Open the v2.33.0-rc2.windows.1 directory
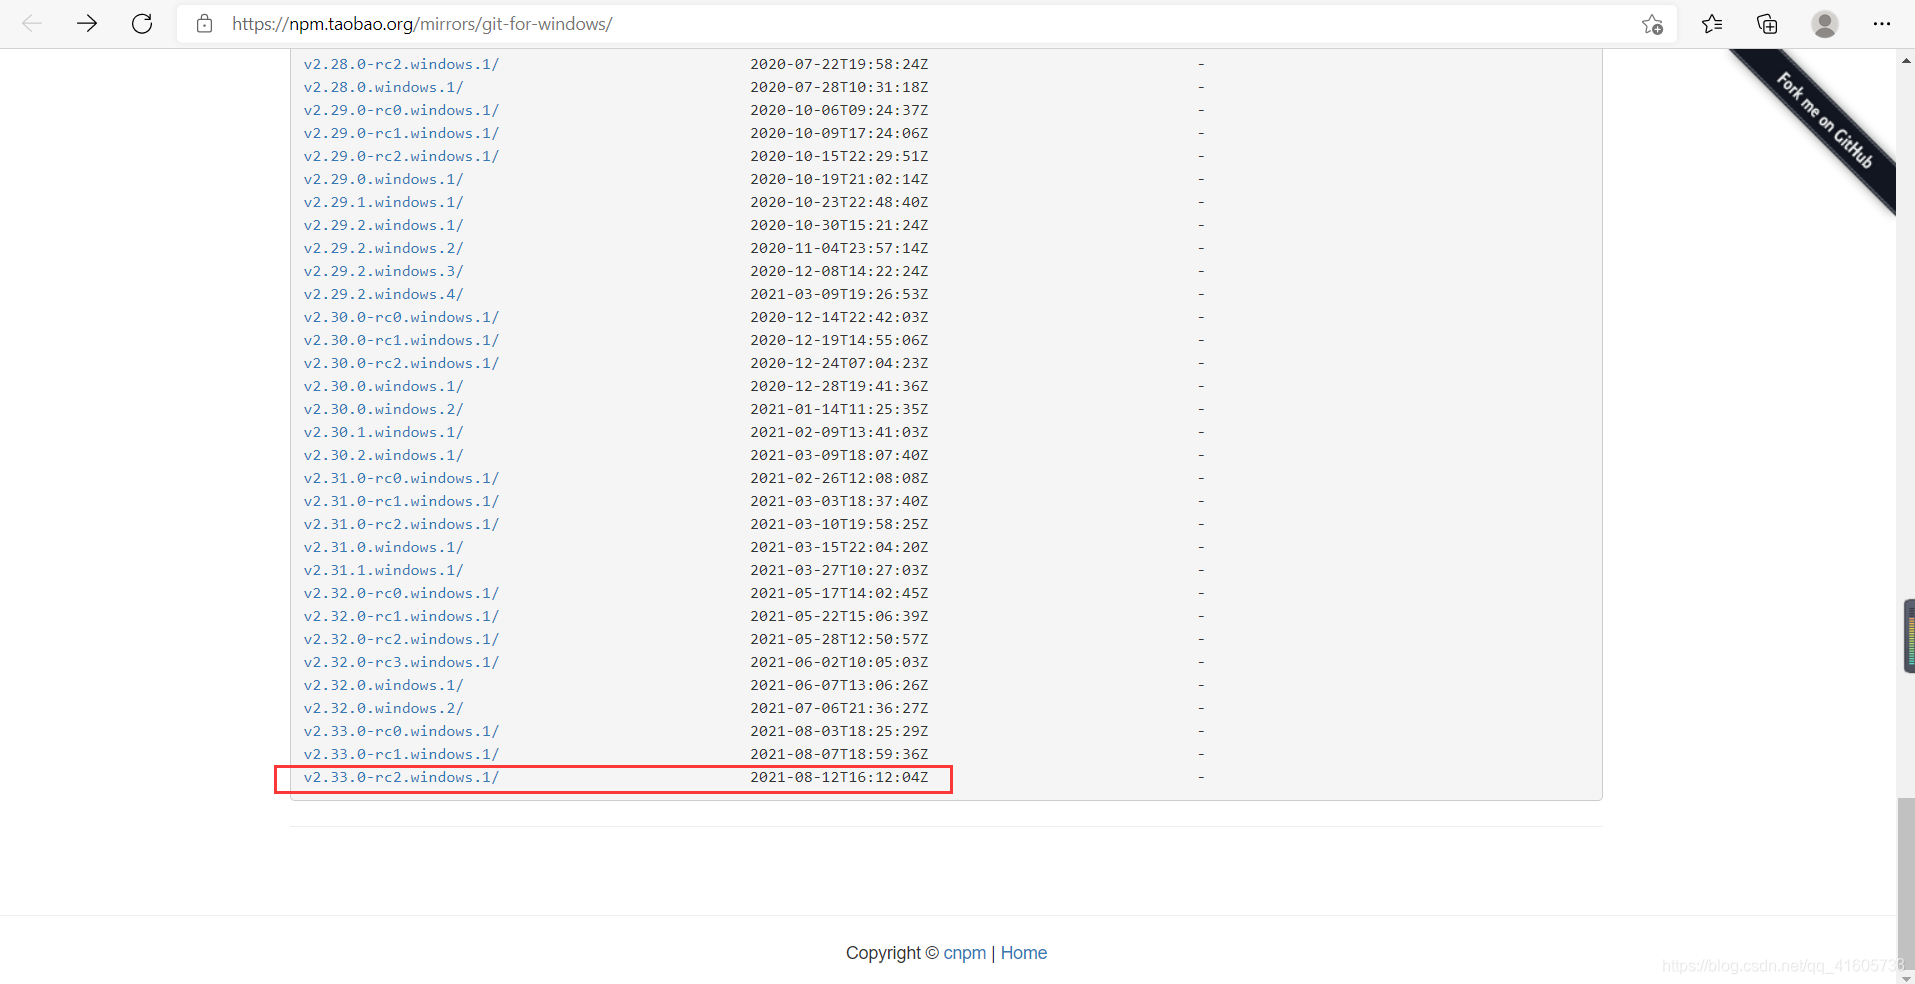The image size is (1915, 984). click(x=401, y=777)
